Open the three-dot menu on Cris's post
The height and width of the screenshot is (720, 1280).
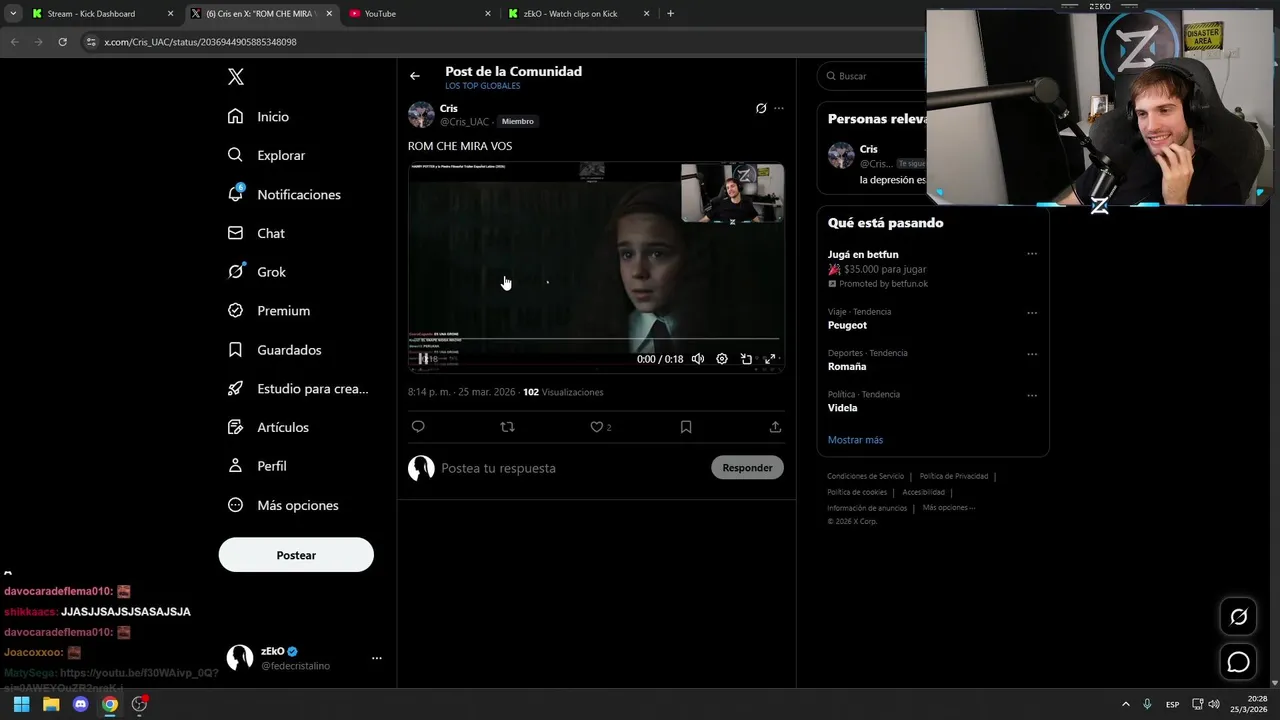click(x=779, y=108)
